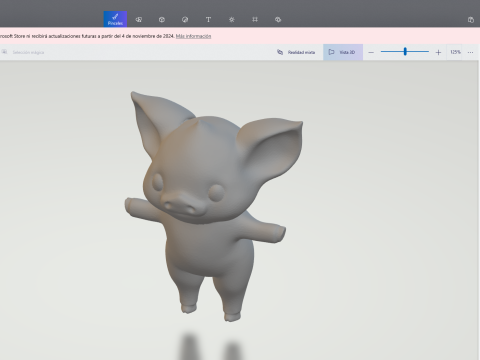Zoom in with the plus button
480x360 pixels.
click(x=438, y=52)
